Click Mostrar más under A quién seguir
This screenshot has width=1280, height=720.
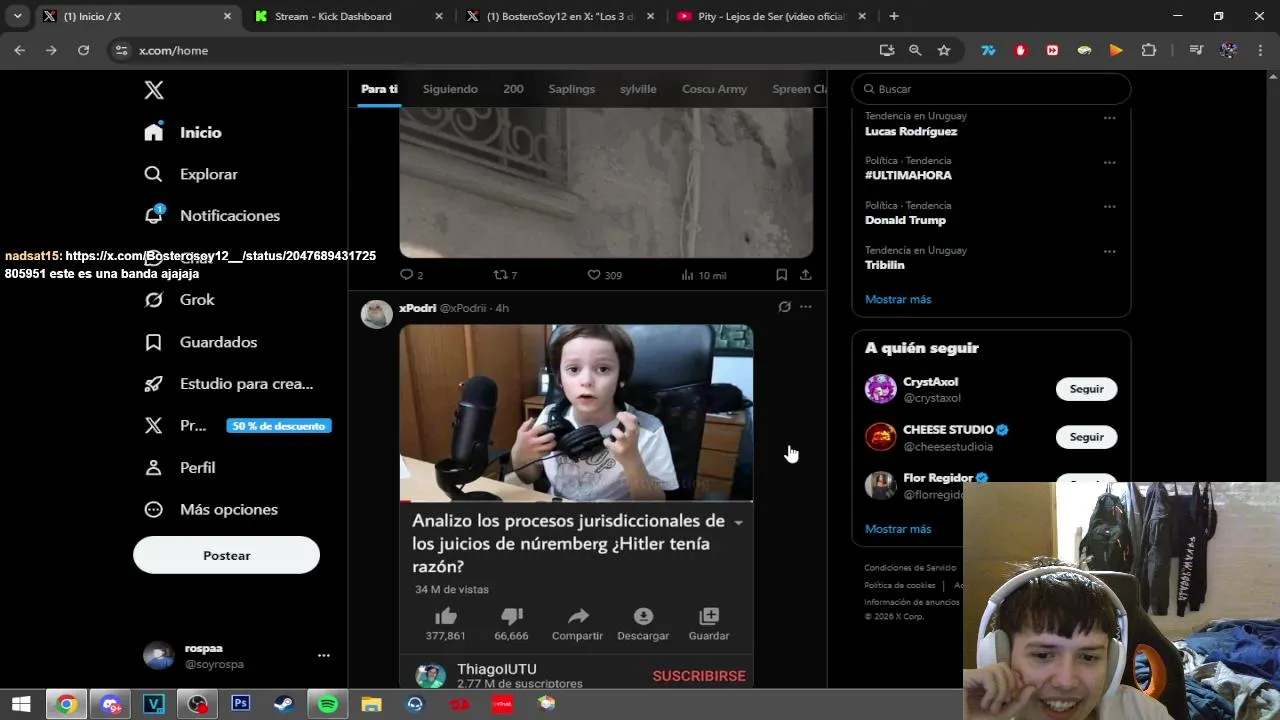(898, 529)
